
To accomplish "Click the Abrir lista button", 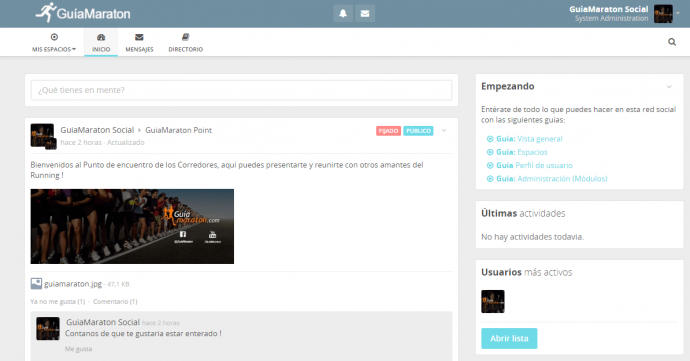I will [509, 338].
